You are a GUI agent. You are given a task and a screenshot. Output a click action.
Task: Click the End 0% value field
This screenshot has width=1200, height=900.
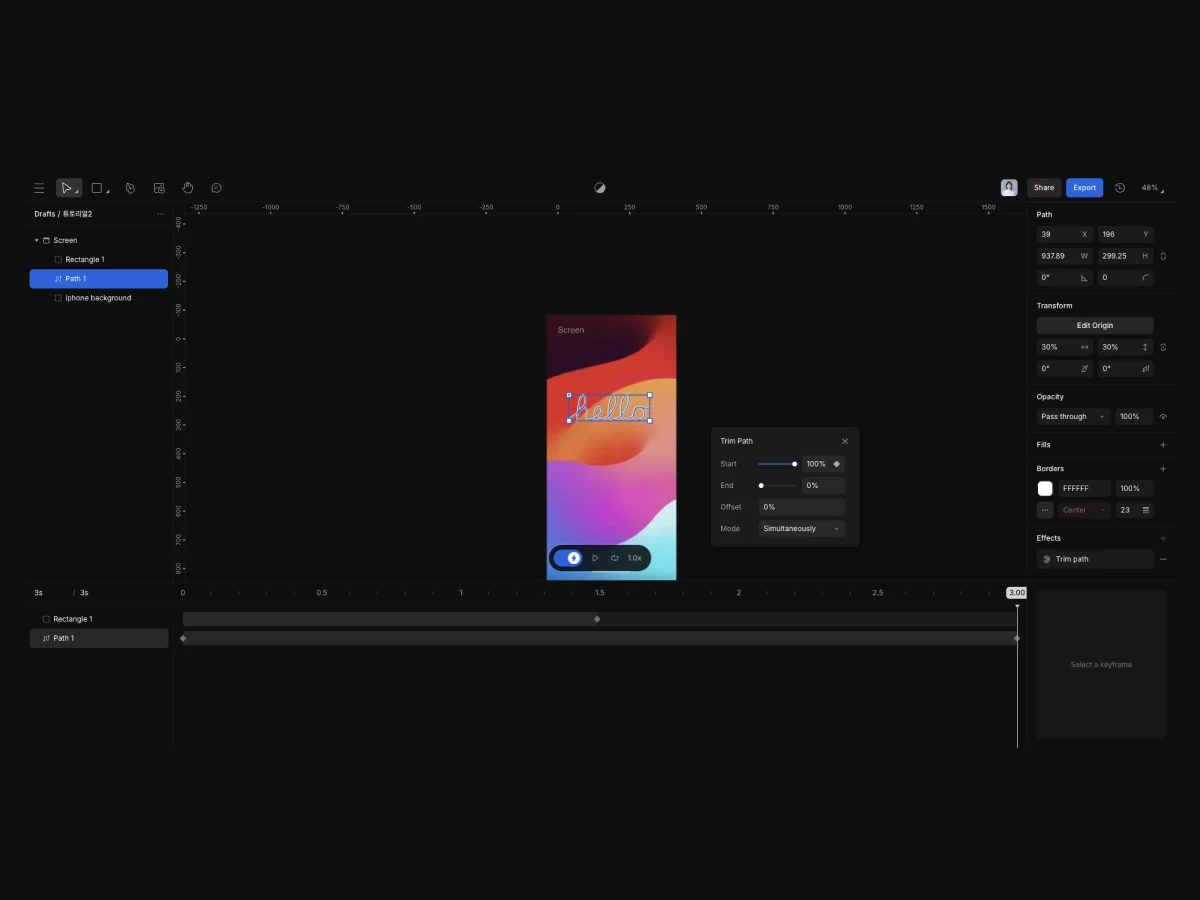824,486
